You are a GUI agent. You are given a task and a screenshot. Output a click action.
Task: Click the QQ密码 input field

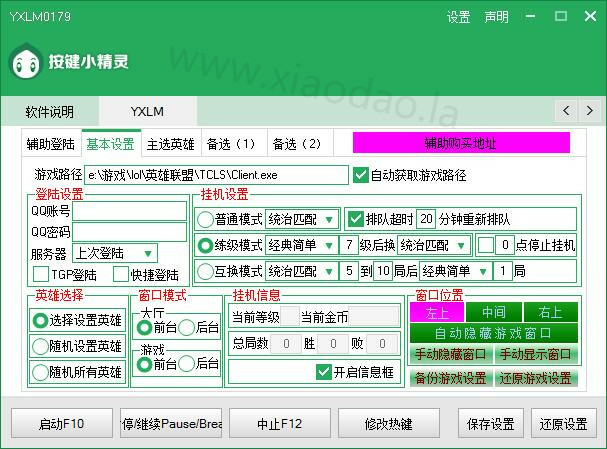(129, 232)
